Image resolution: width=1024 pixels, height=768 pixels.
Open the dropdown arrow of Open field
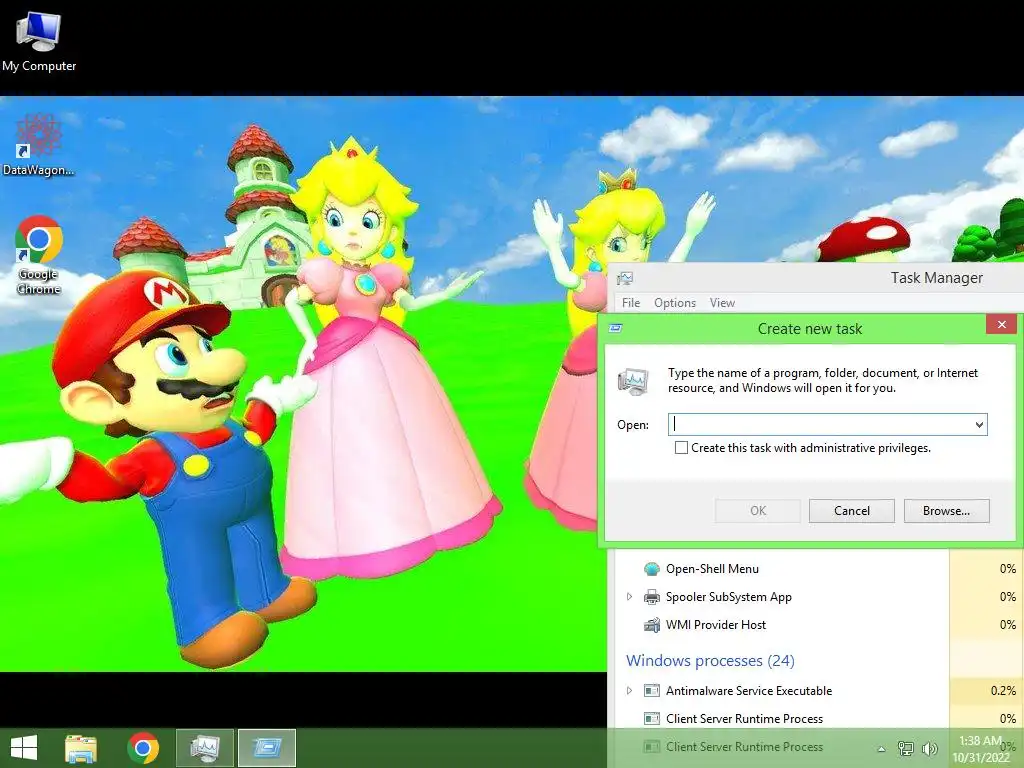coord(979,424)
